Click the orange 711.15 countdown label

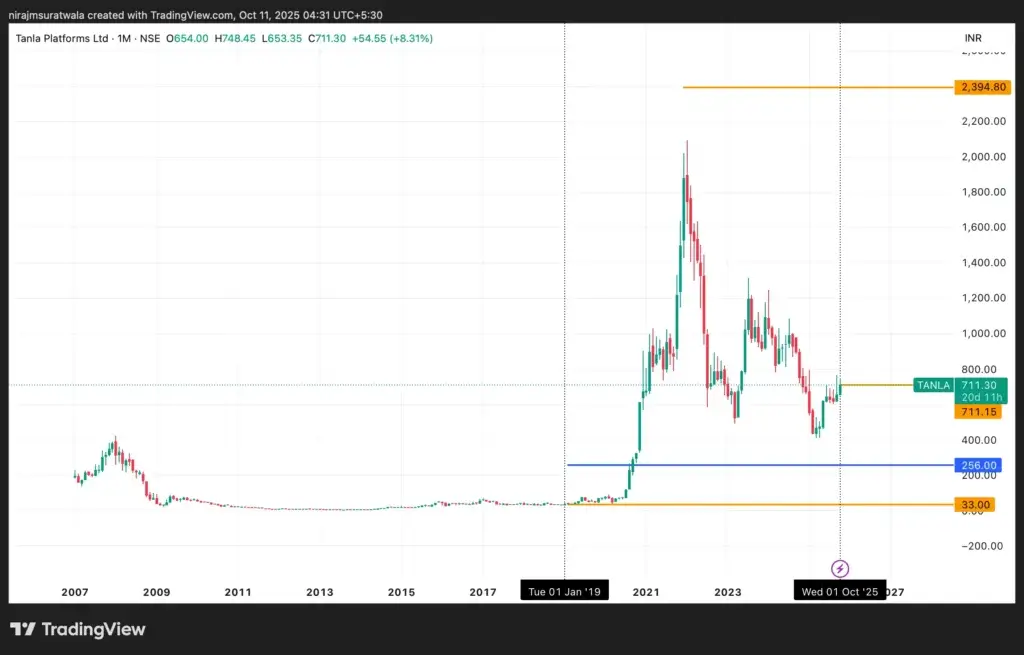pos(977,410)
